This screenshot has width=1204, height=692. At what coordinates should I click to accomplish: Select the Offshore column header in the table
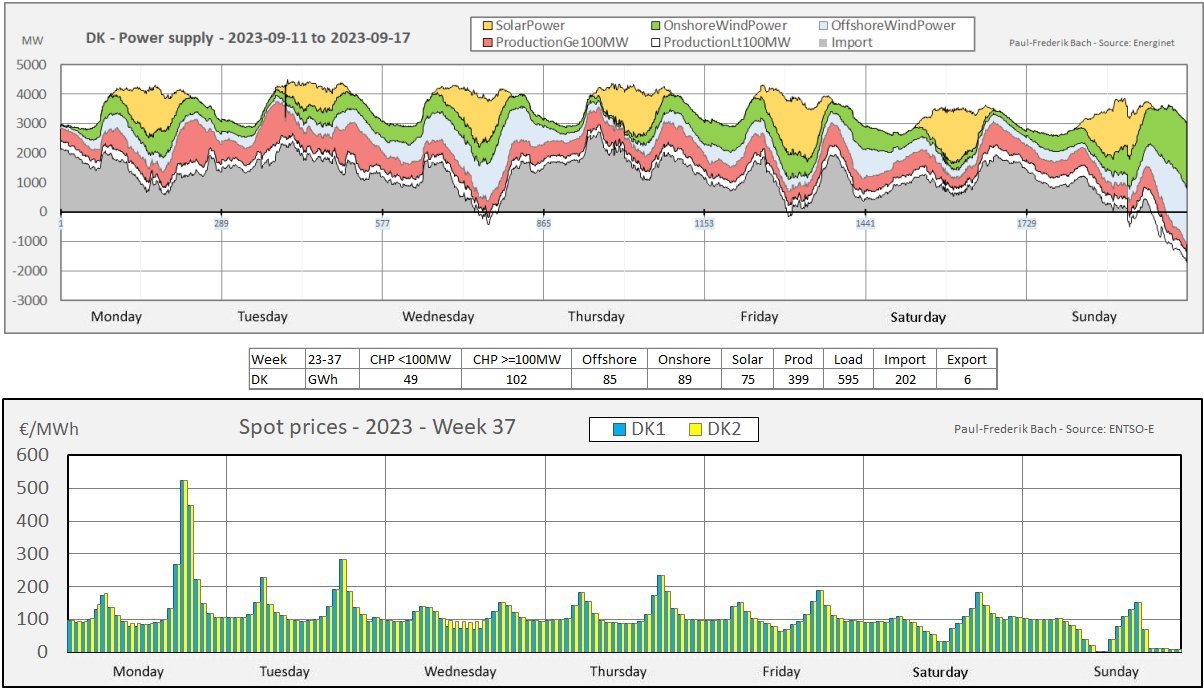click(609, 359)
